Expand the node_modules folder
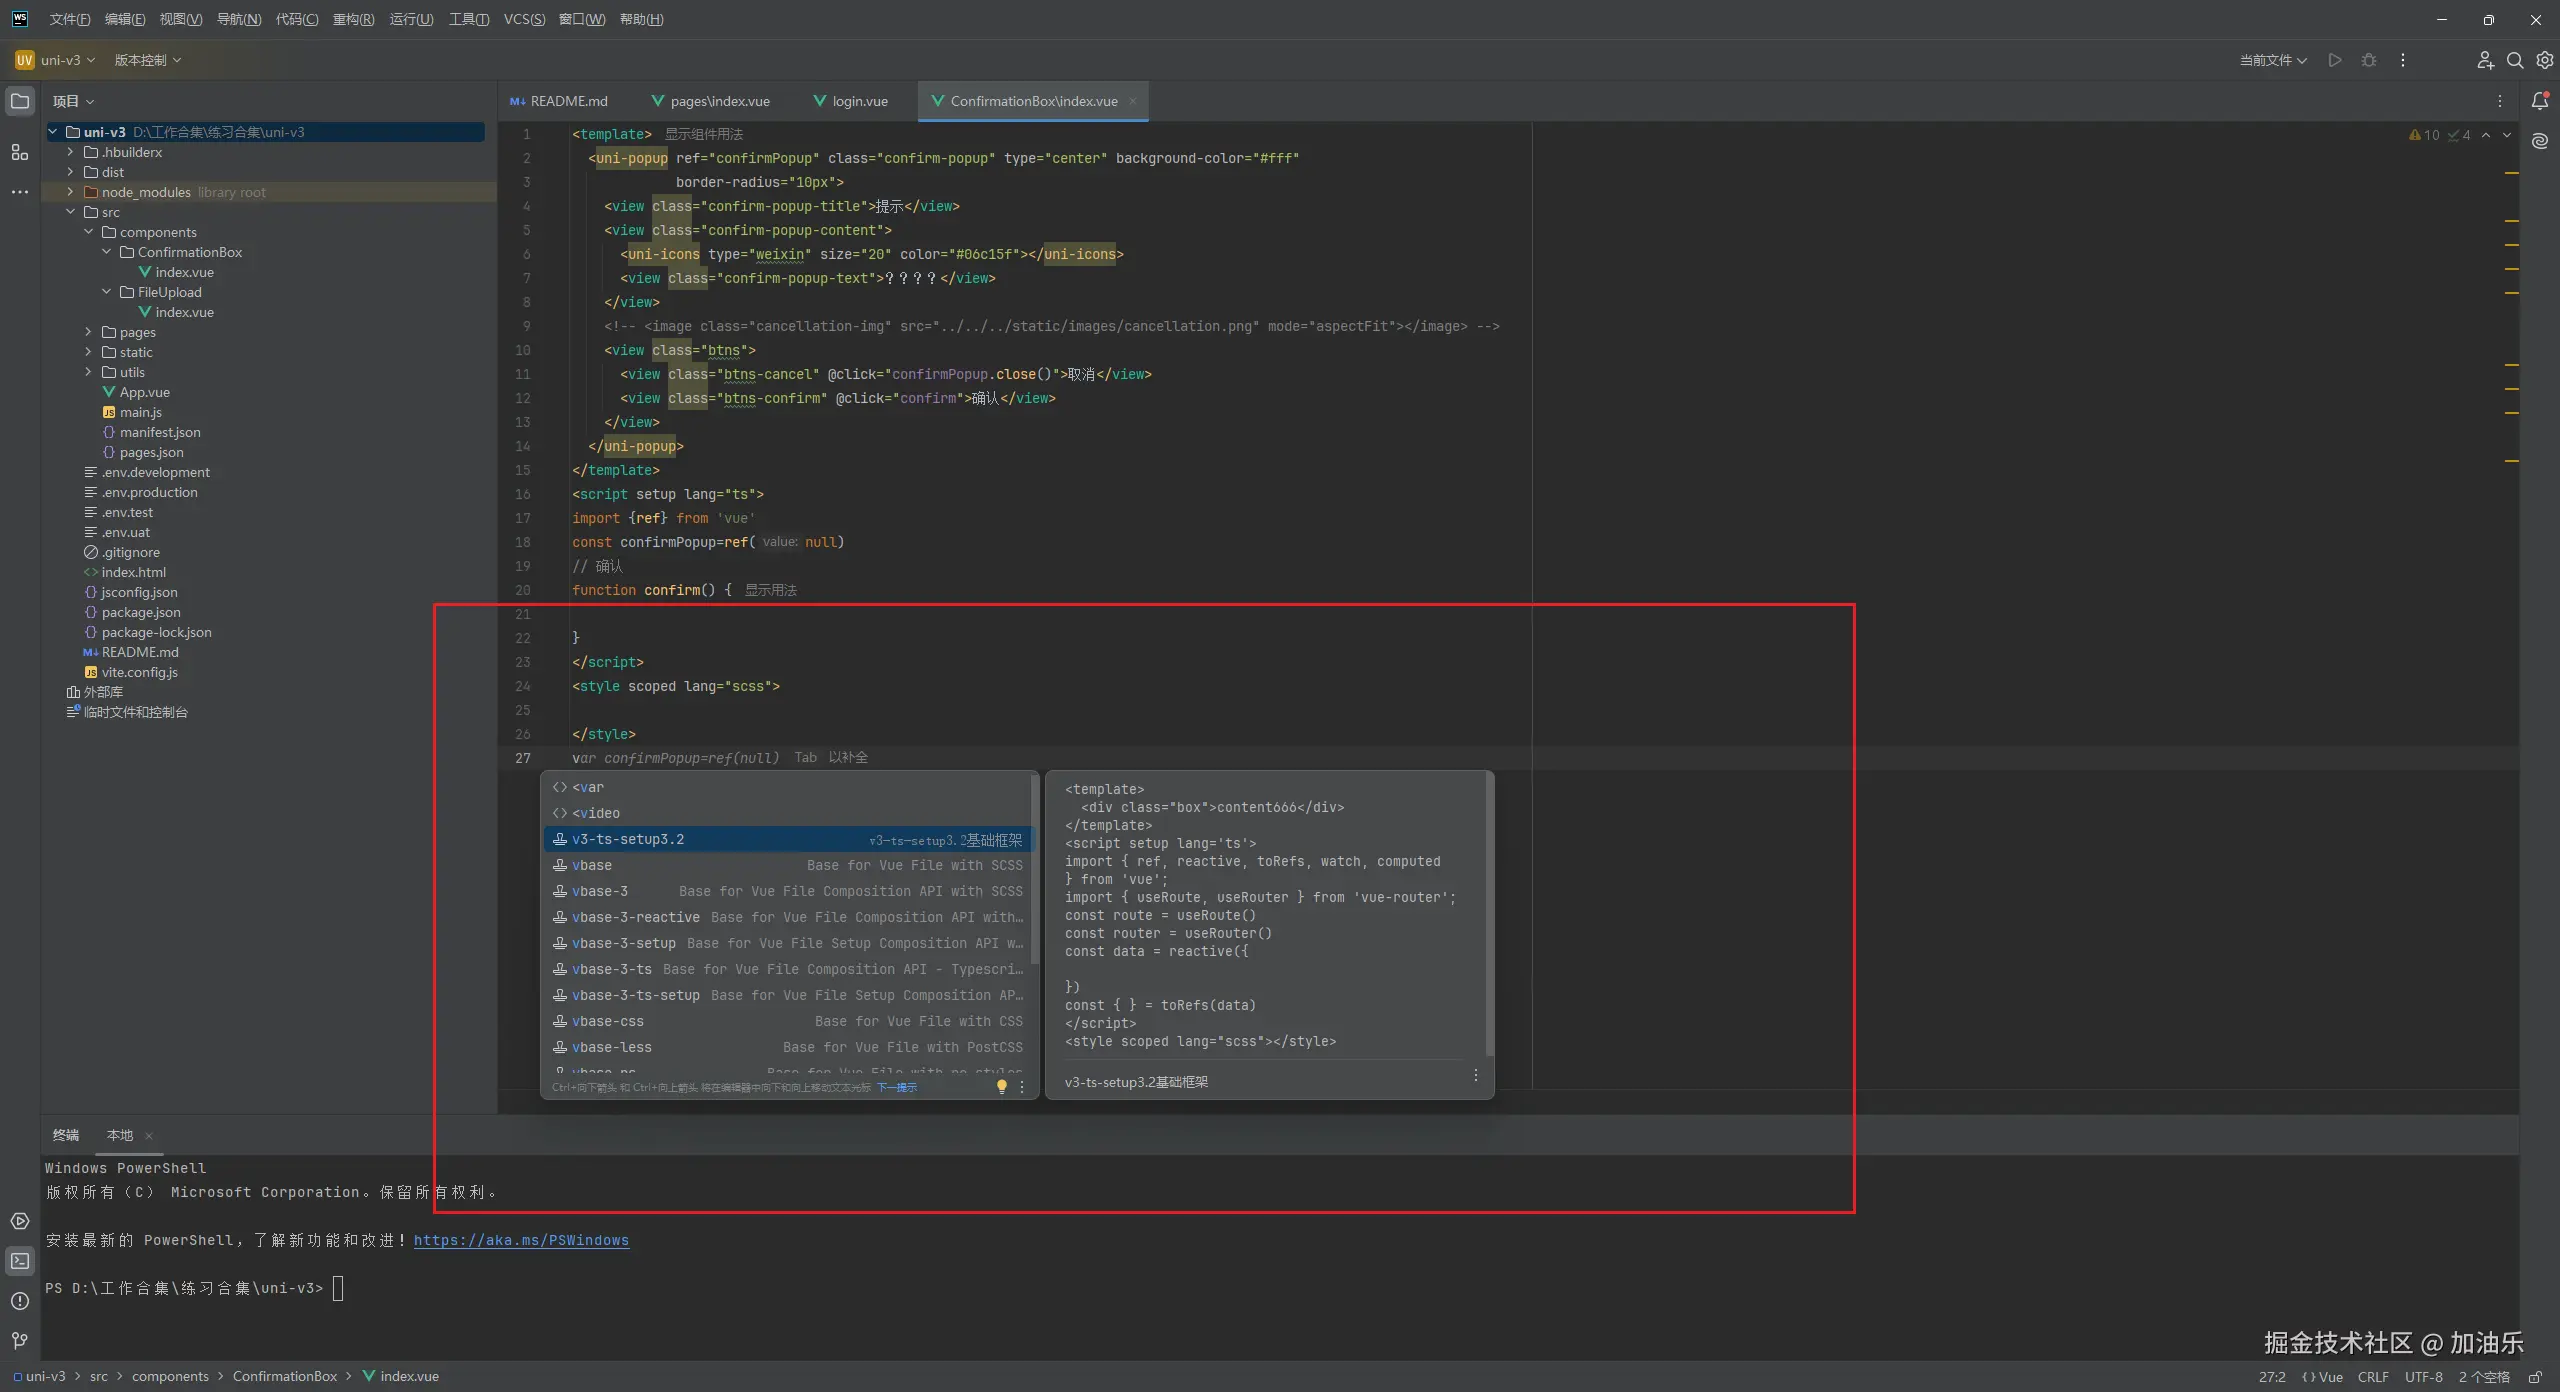 (x=70, y=192)
